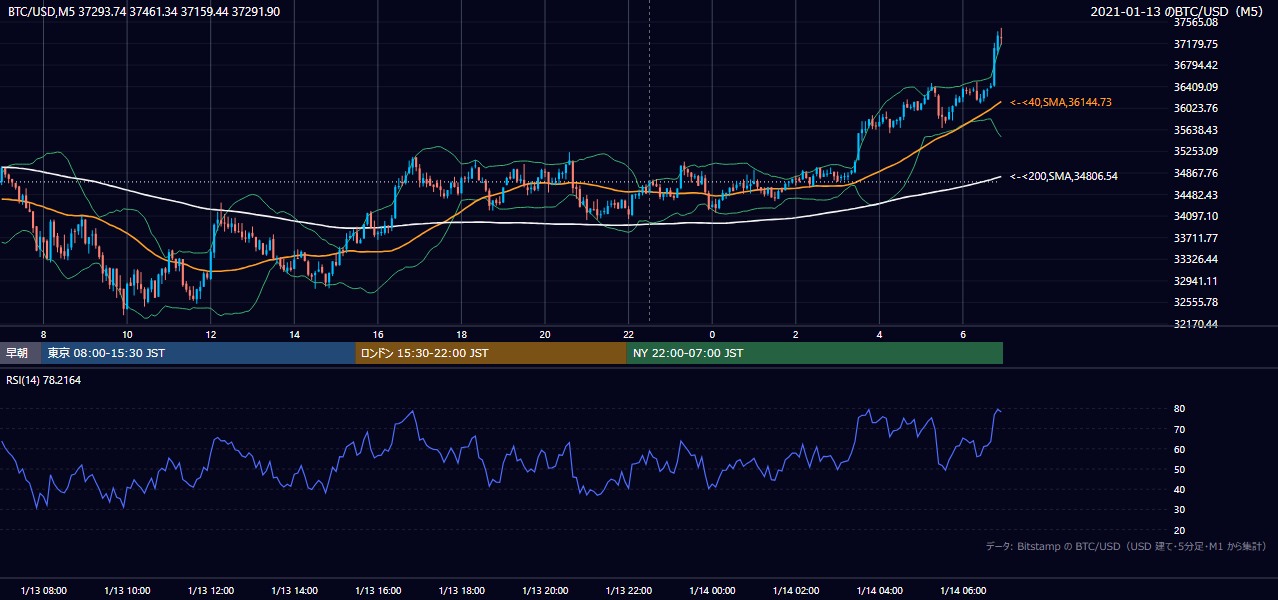Click bottom time label 1/13 10:00
Screen dimensions: 1278x600
127,591
